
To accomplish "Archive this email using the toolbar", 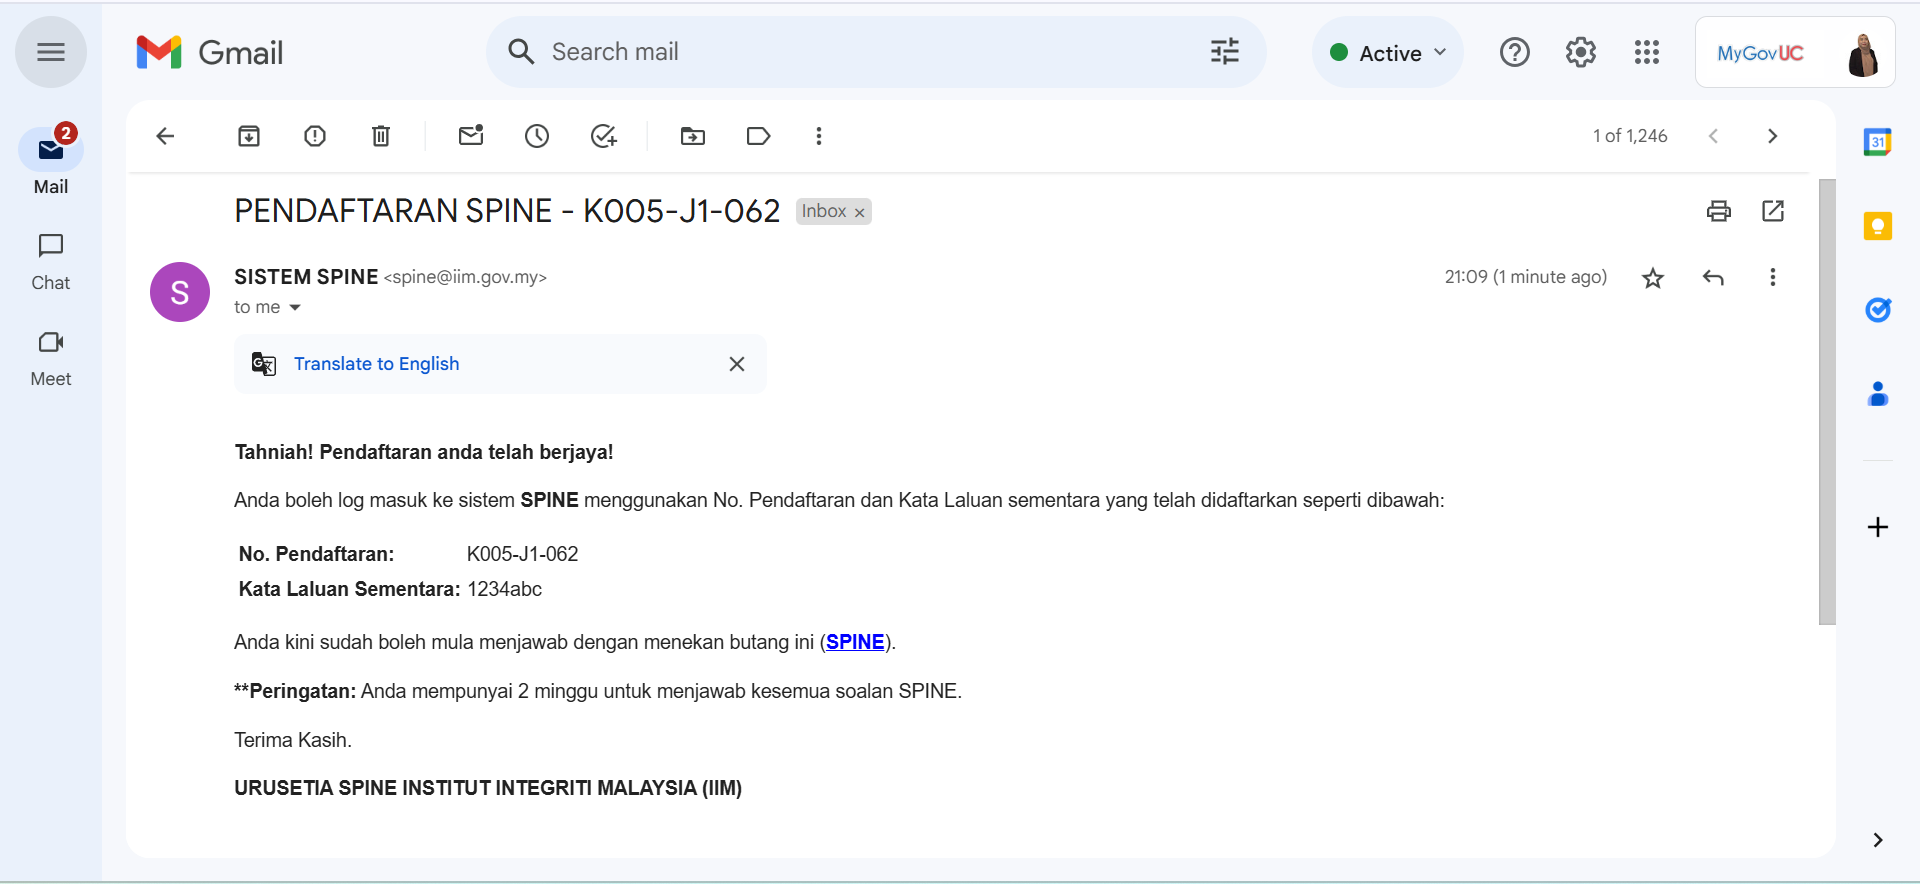I will [x=249, y=136].
